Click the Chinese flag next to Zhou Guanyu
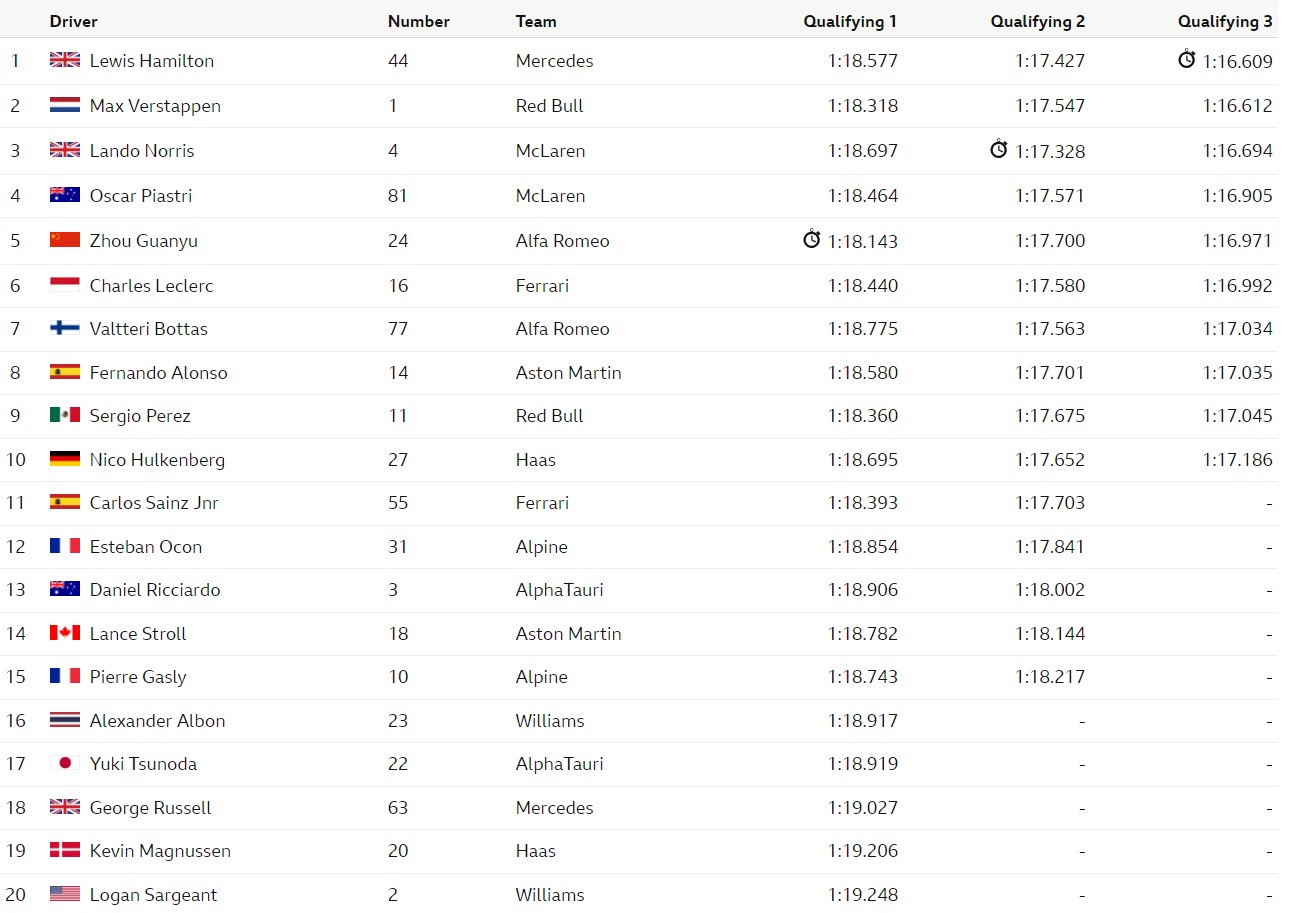1290x913 pixels. pyautogui.click(x=65, y=240)
